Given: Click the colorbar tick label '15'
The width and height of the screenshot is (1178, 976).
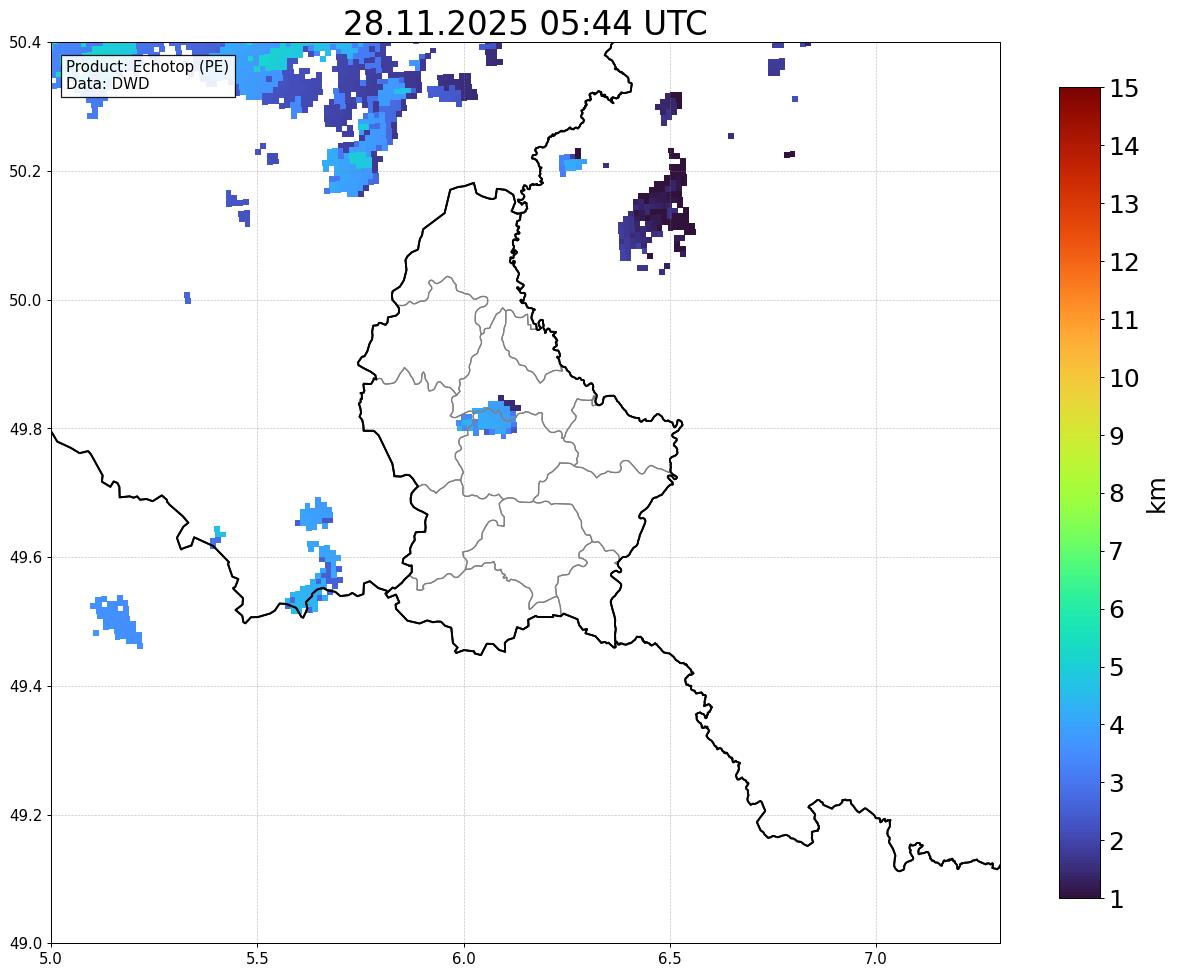Looking at the screenshot, I should click(1124, 89).
